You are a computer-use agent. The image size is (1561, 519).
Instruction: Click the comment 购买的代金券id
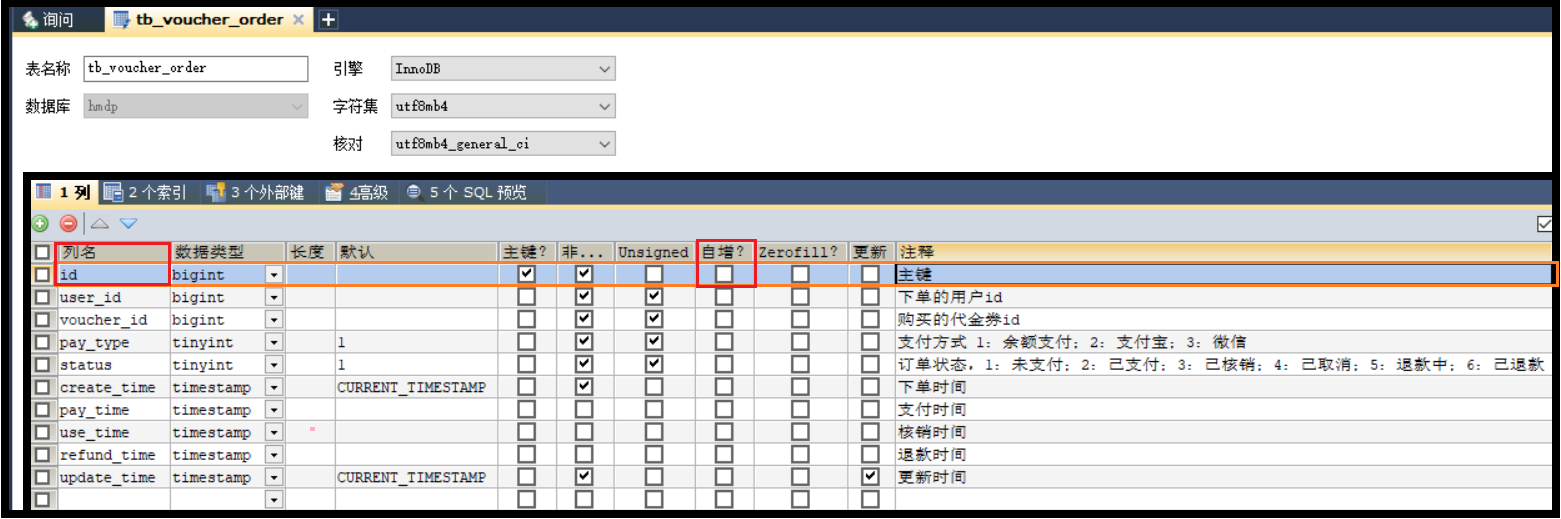(959, 320)
